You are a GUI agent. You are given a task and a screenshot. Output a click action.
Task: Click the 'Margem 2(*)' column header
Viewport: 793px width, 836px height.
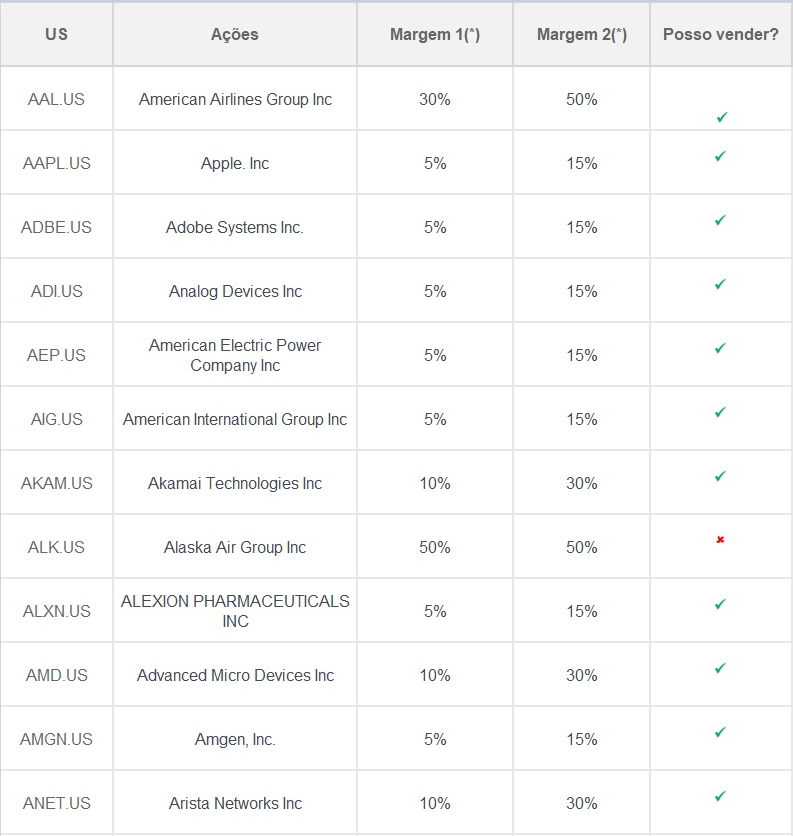coord(581,34)
